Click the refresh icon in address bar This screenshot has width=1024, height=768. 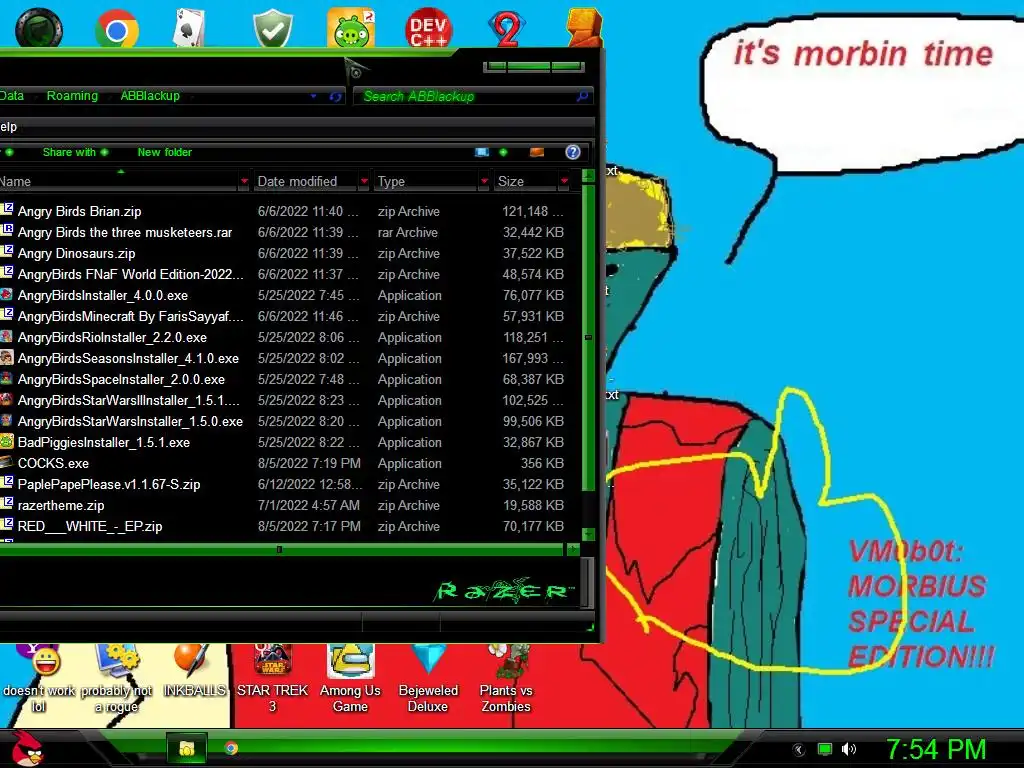[x=336, y=97]
